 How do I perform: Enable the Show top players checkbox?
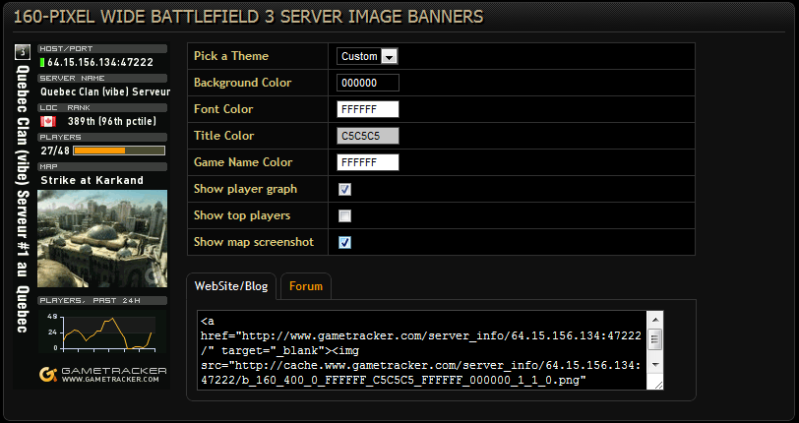(345, 216)
